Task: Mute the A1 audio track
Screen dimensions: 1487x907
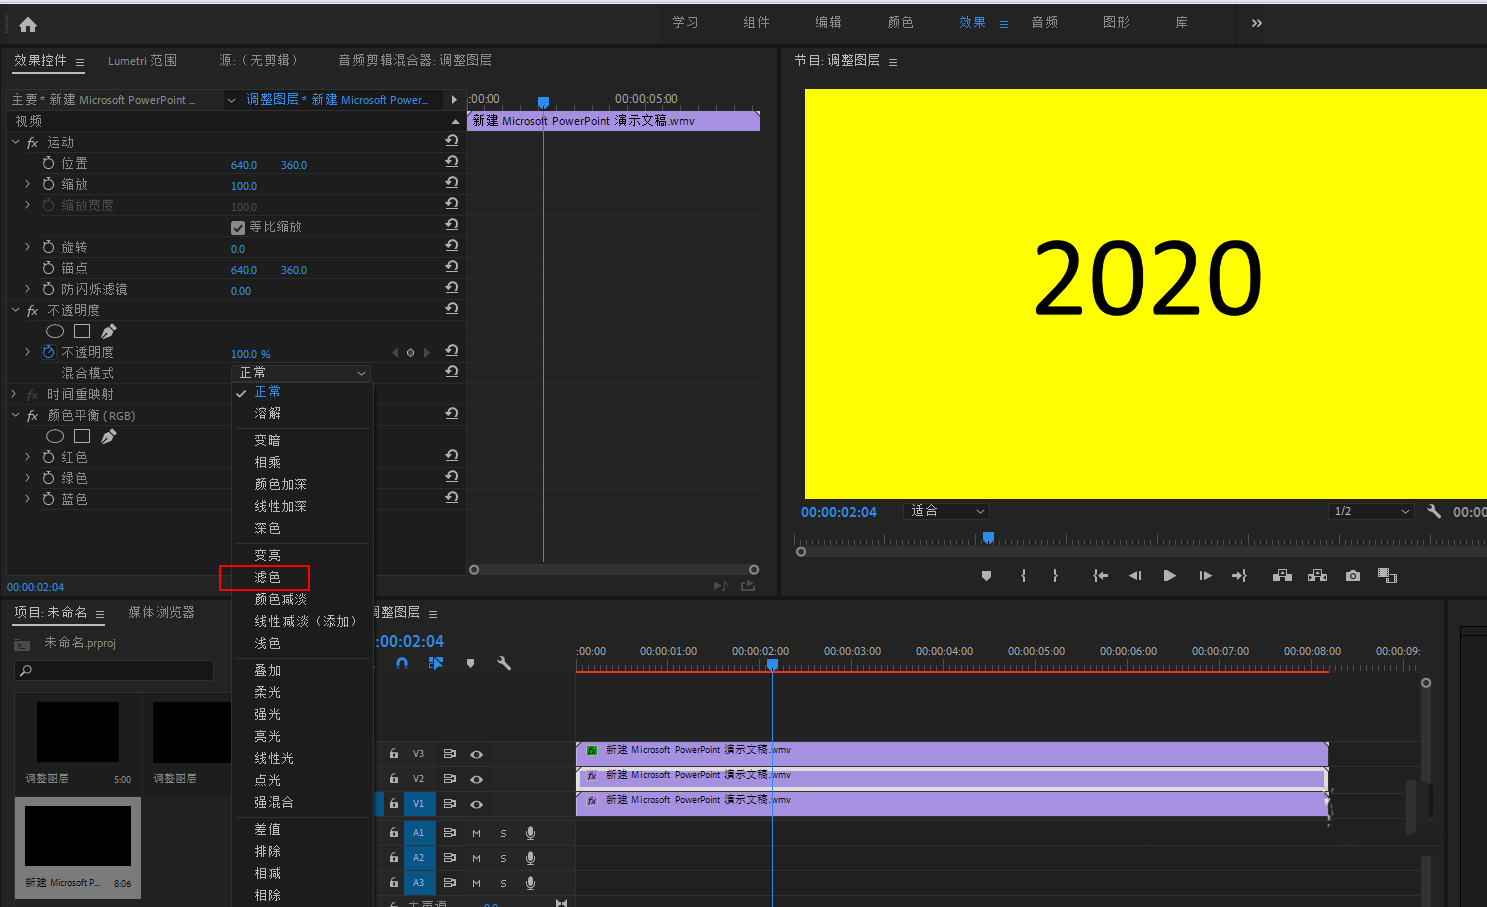Action: (x=476, y=833)
